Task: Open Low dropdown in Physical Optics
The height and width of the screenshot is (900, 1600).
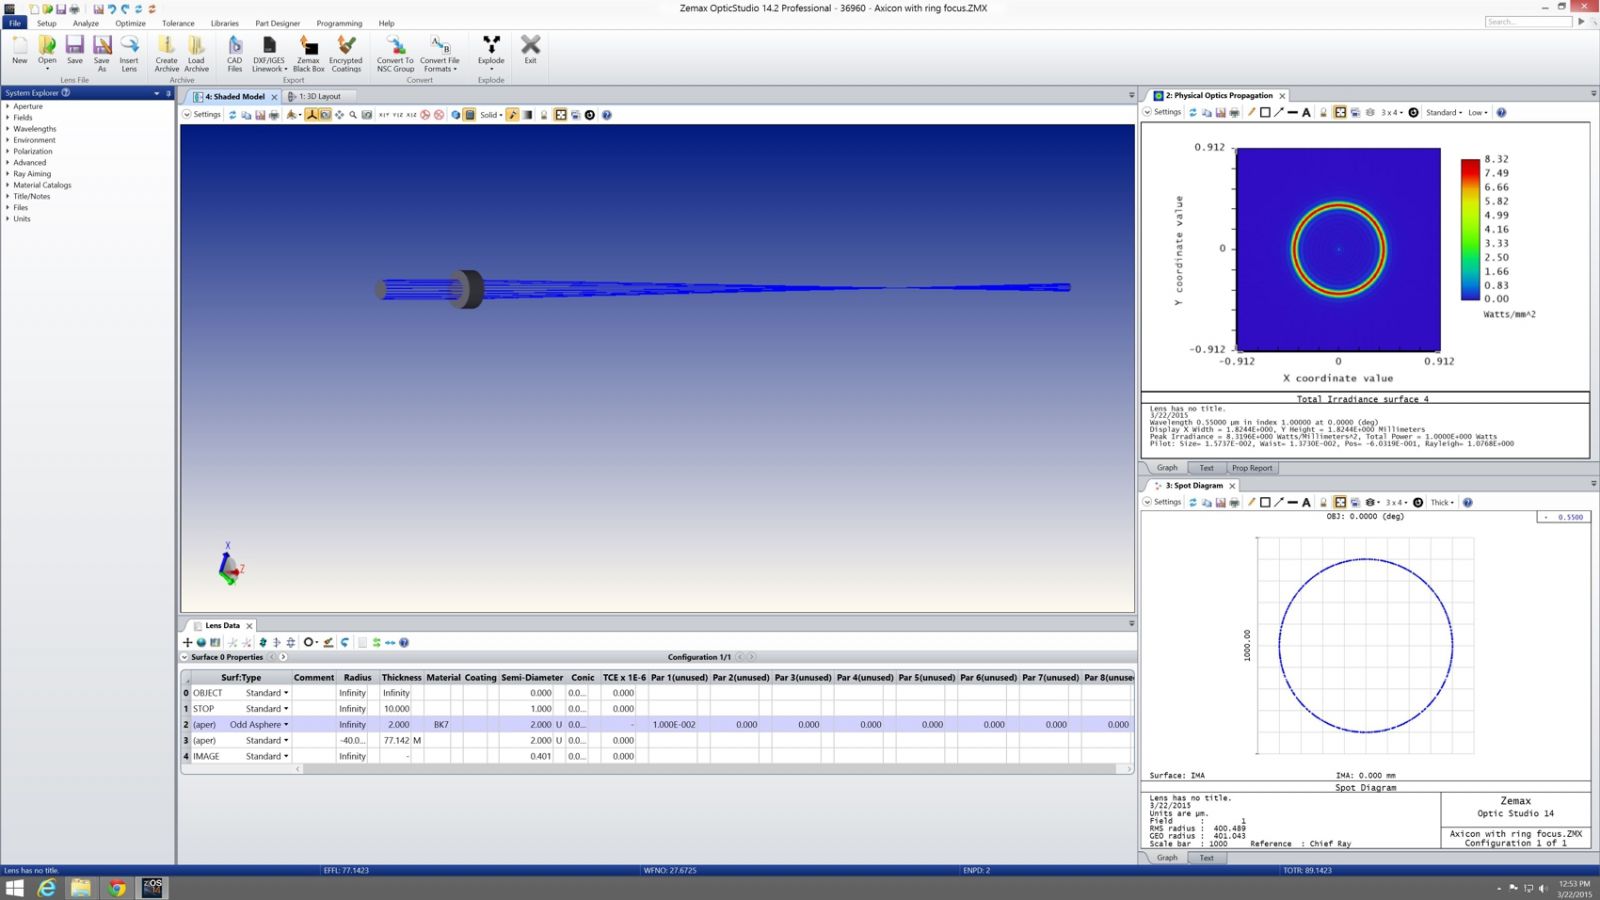Action: point(1478,112)
